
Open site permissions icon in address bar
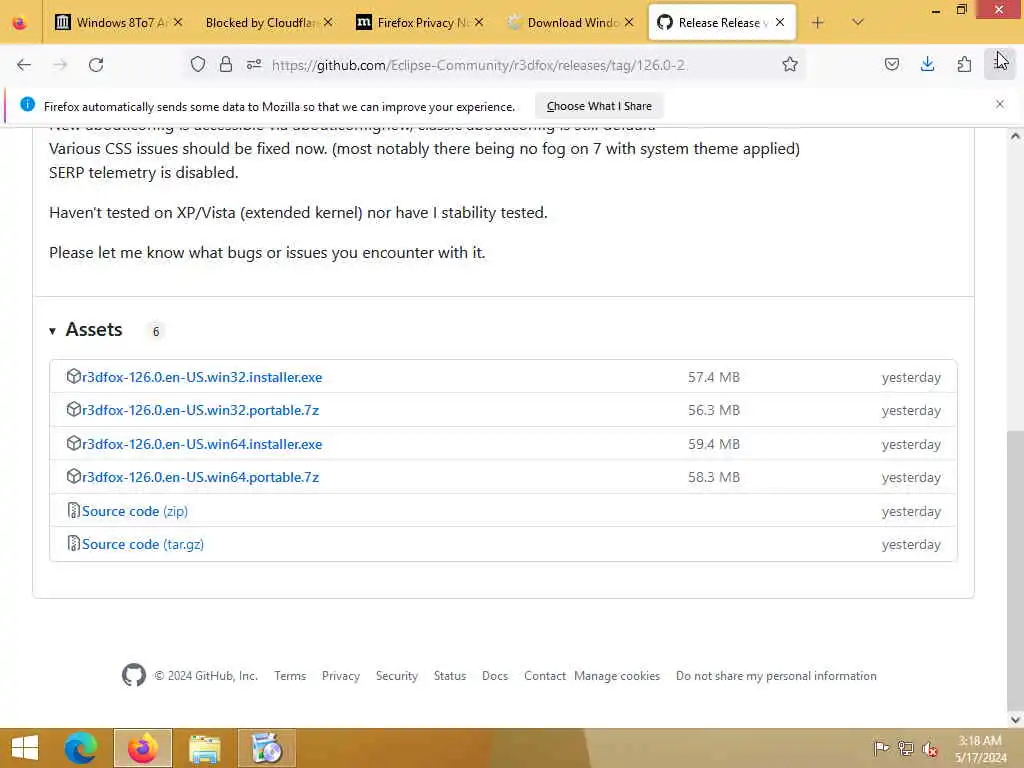point(254,65)
